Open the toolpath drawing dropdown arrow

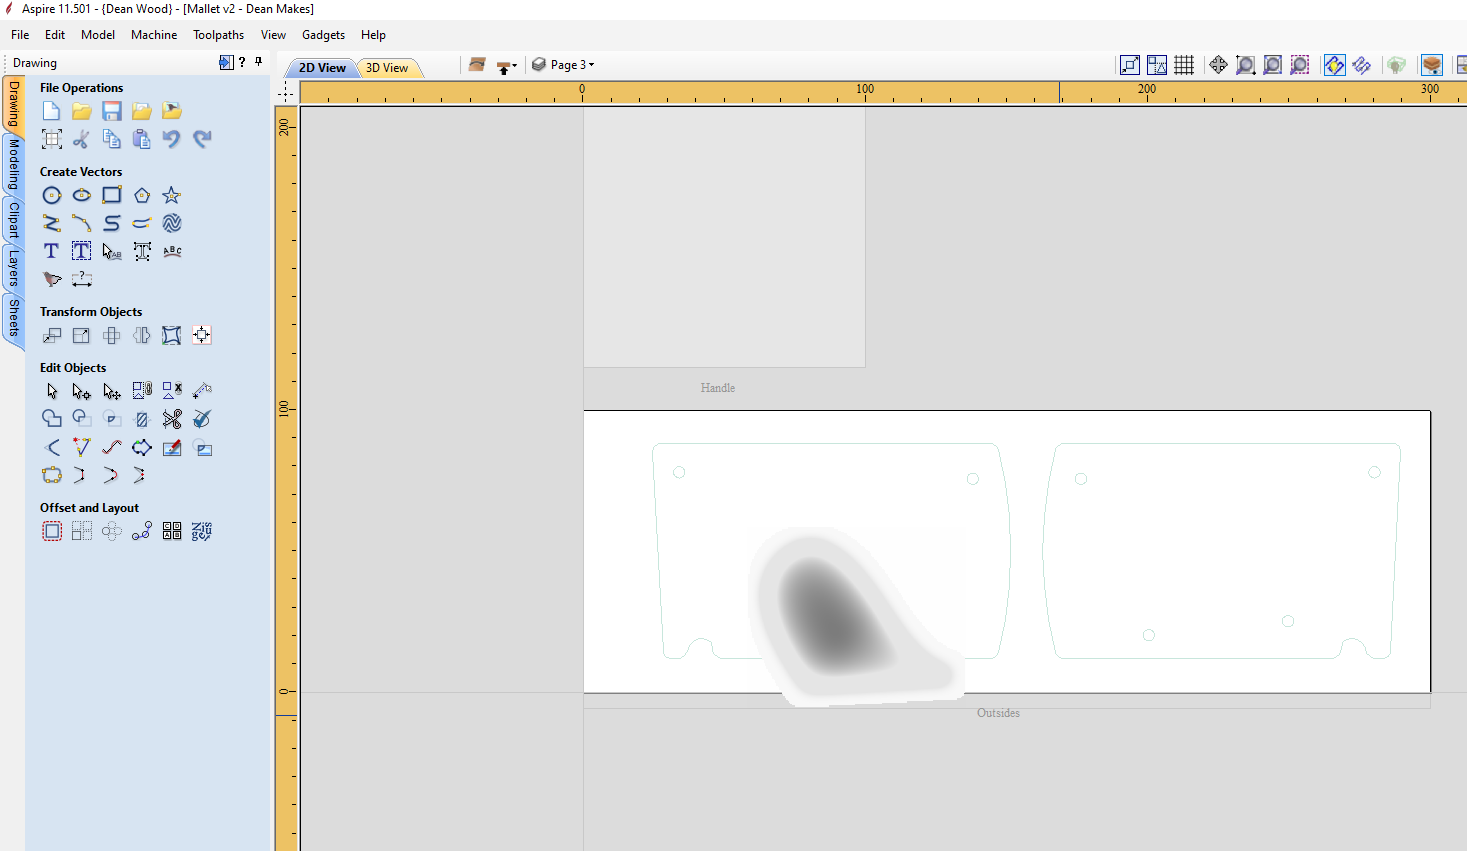(x=514, y=66)
